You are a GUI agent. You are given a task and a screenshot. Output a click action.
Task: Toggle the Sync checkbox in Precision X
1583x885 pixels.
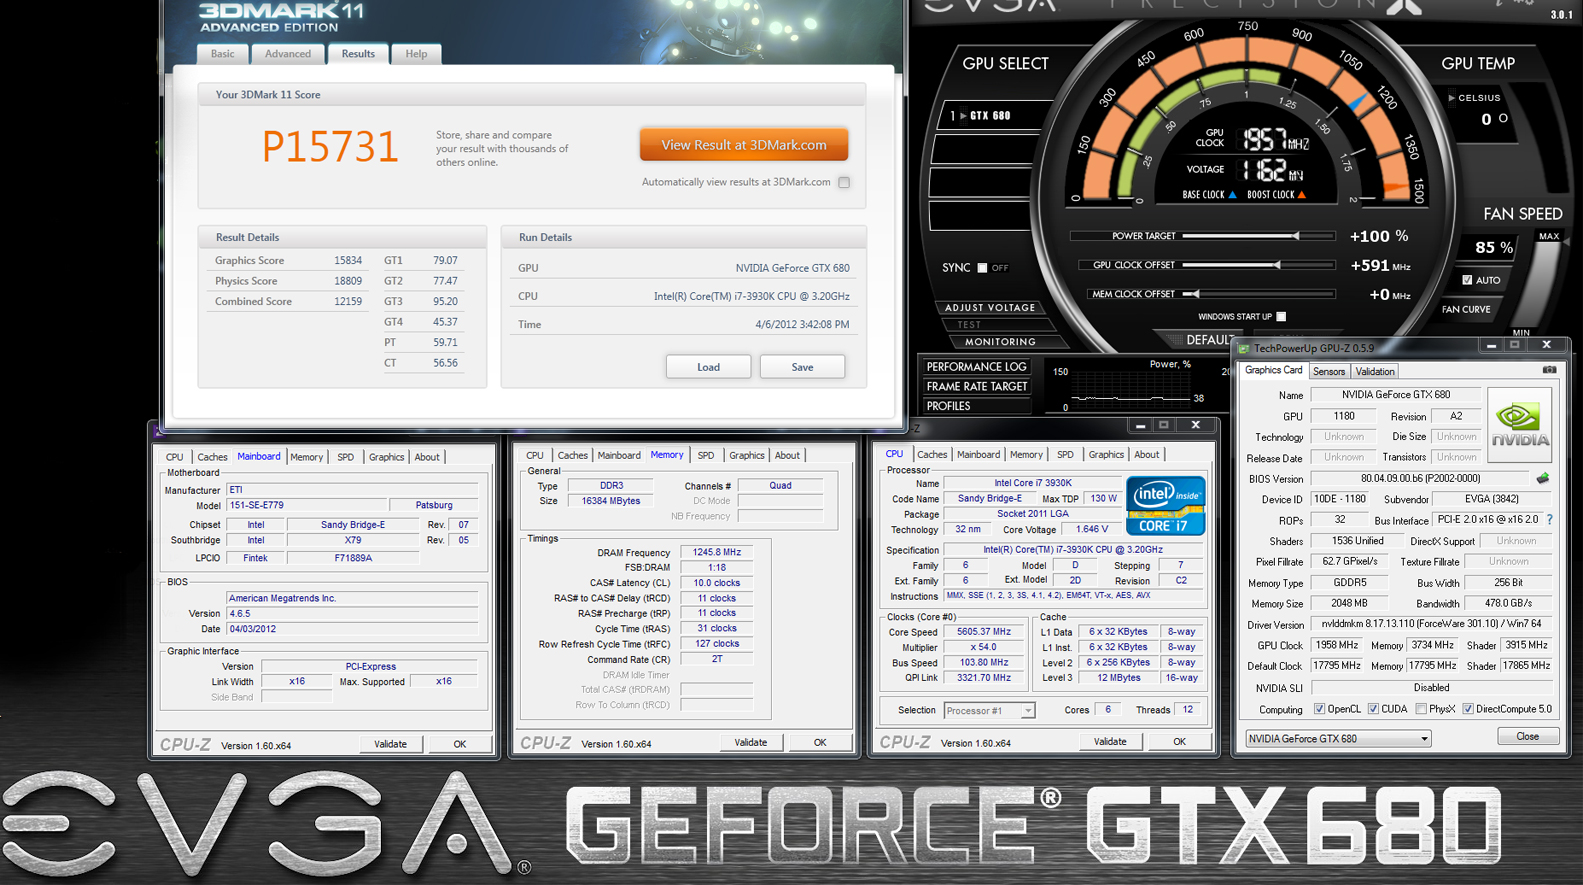982,268
